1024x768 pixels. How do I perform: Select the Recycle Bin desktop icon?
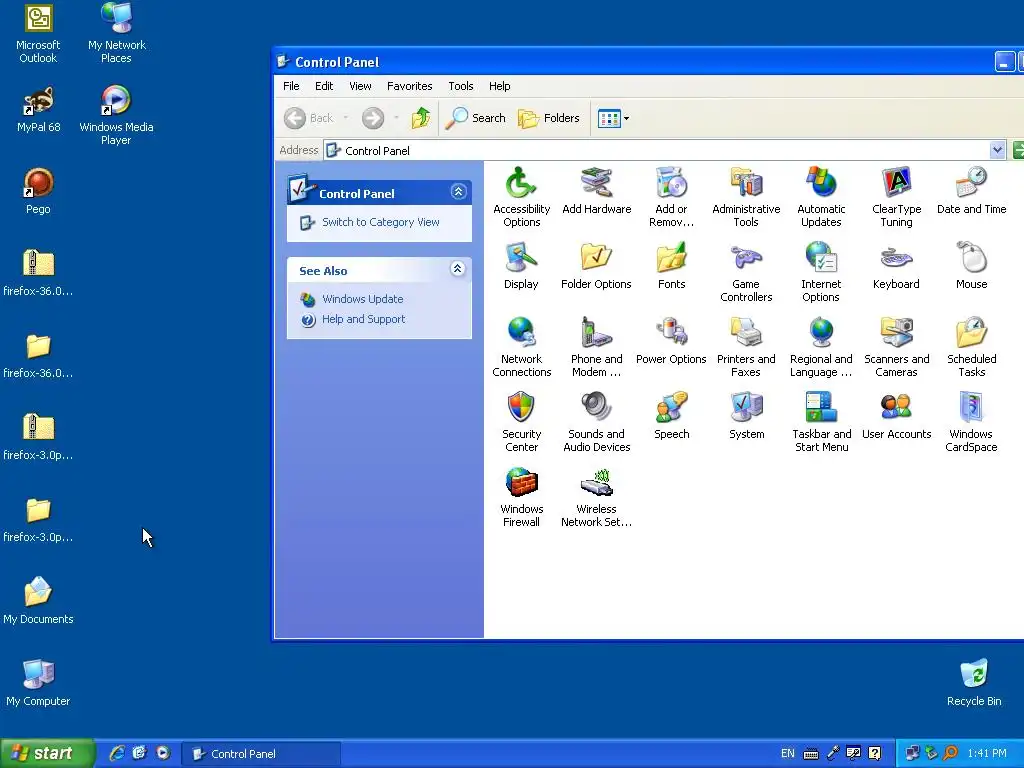pyautogui.click(x=974, y=682)
